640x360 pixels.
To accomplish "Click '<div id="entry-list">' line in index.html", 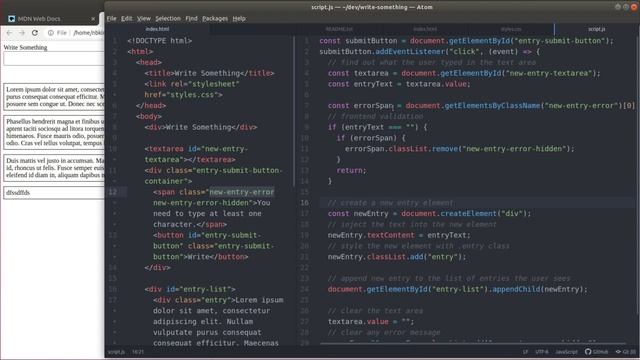I will (x=190, y=289).
